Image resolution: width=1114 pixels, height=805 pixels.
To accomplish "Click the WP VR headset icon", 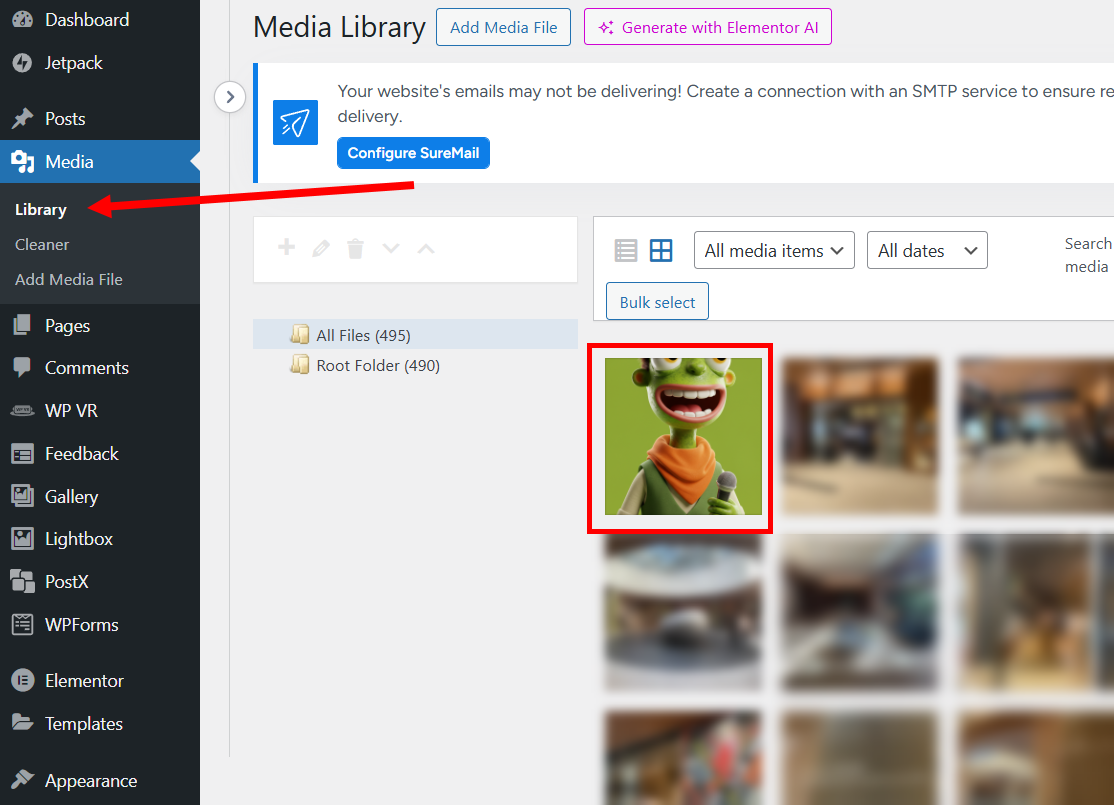I will pos(22,411).
